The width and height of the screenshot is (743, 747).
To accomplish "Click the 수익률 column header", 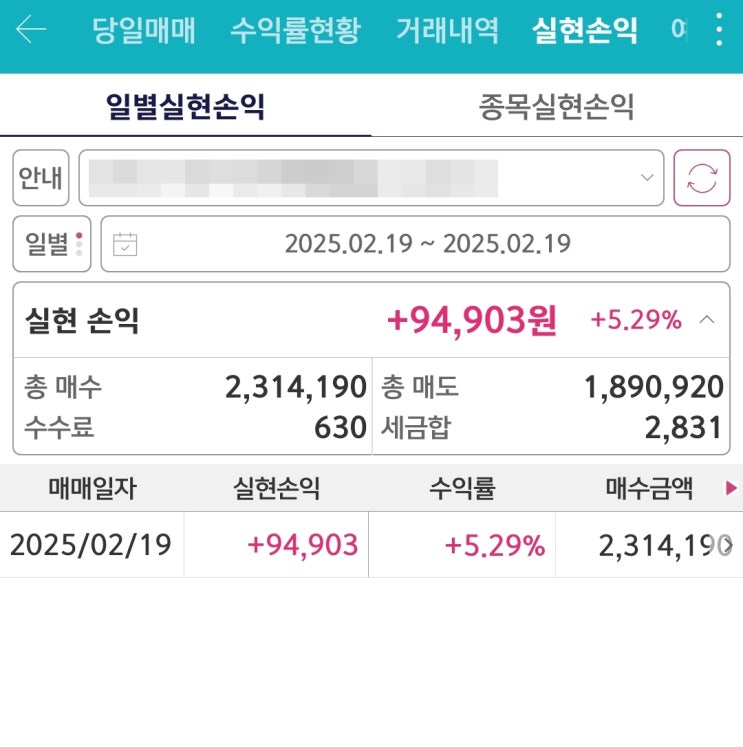I will pyautogui.click(x=462, y=488).
